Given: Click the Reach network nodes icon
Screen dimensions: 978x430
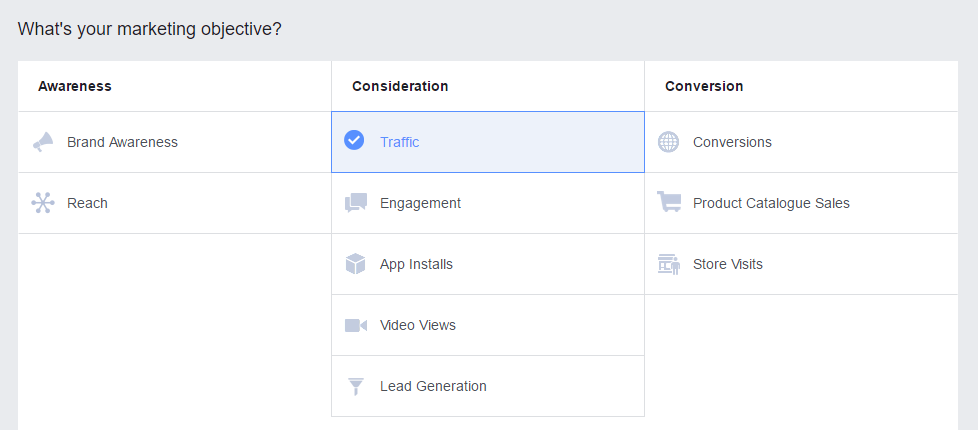Looking at the screenshot, I should (x=43, y=203).
